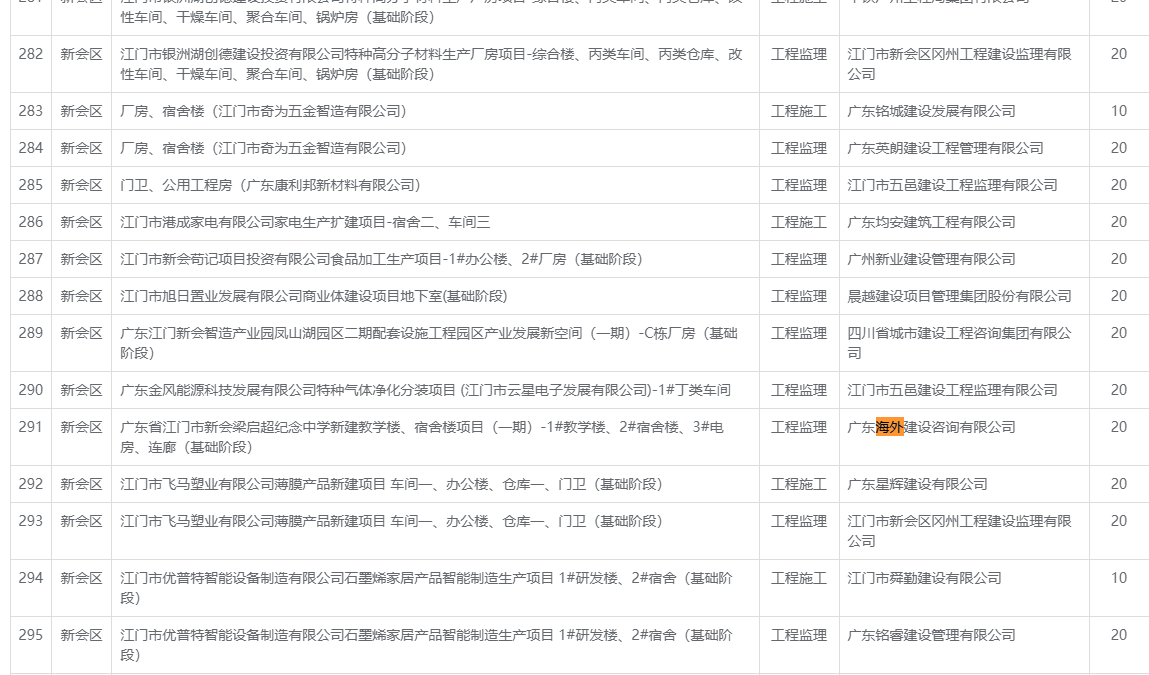This screenshot has width=1149, height=675.
Task: Click the 江门市港成家电有限公司 project entry
Action: (305, 222)
